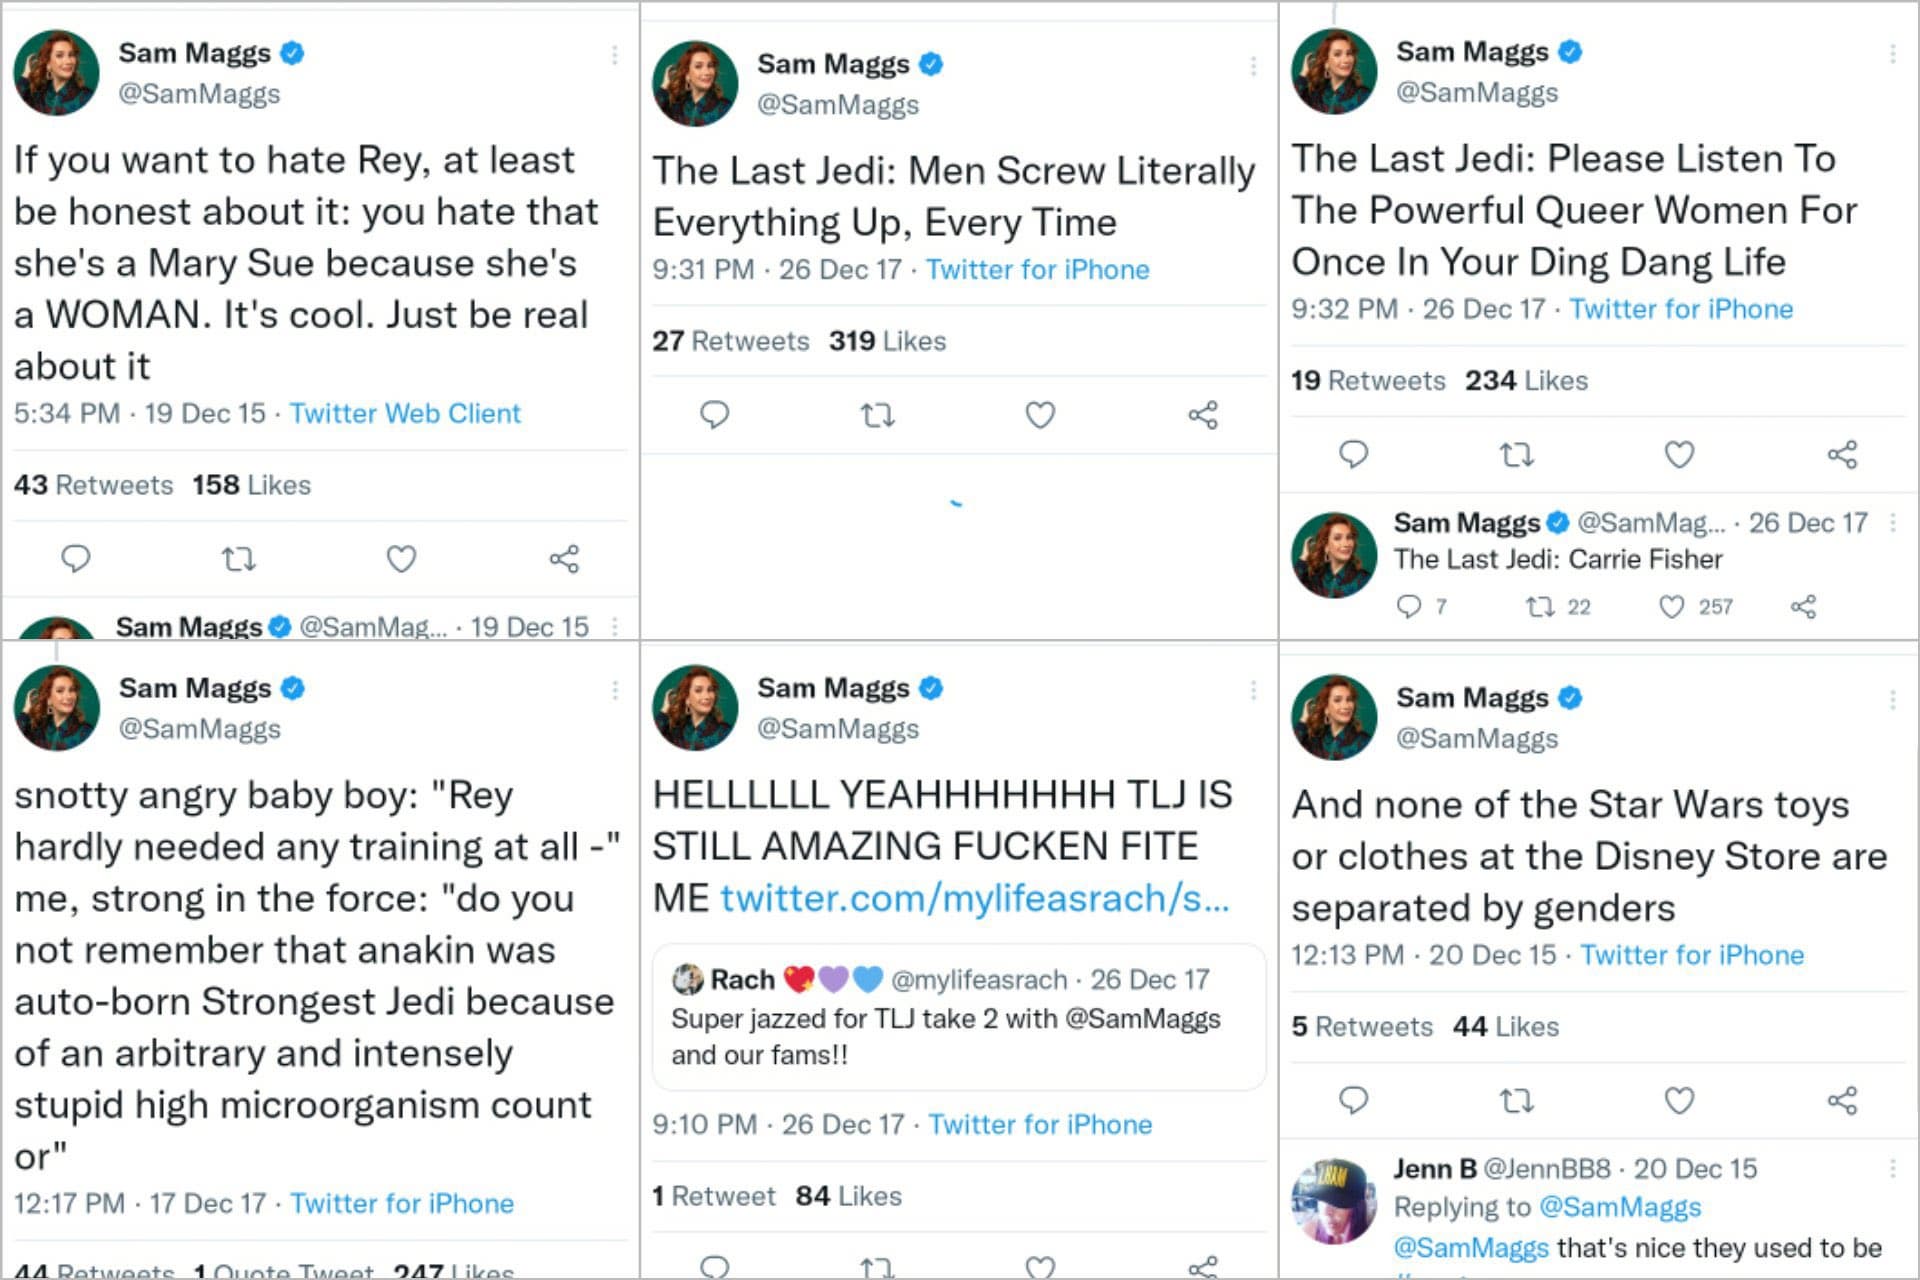Viewport: 1920px width, 1280px height.
Task: Share the Disney Store toys tweet
Action: (x=1842, y=1100)
